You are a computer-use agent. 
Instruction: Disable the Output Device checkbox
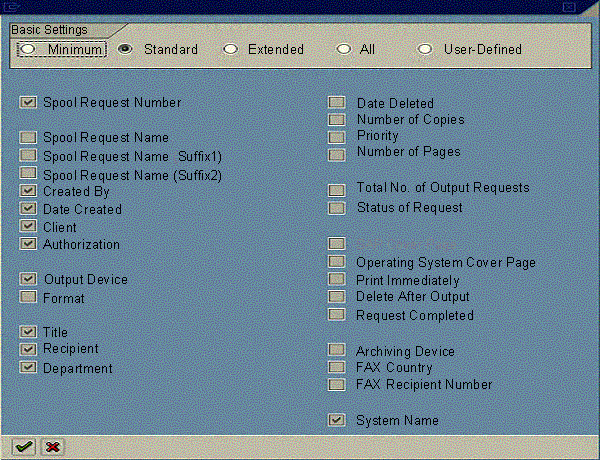click(28, 280)
